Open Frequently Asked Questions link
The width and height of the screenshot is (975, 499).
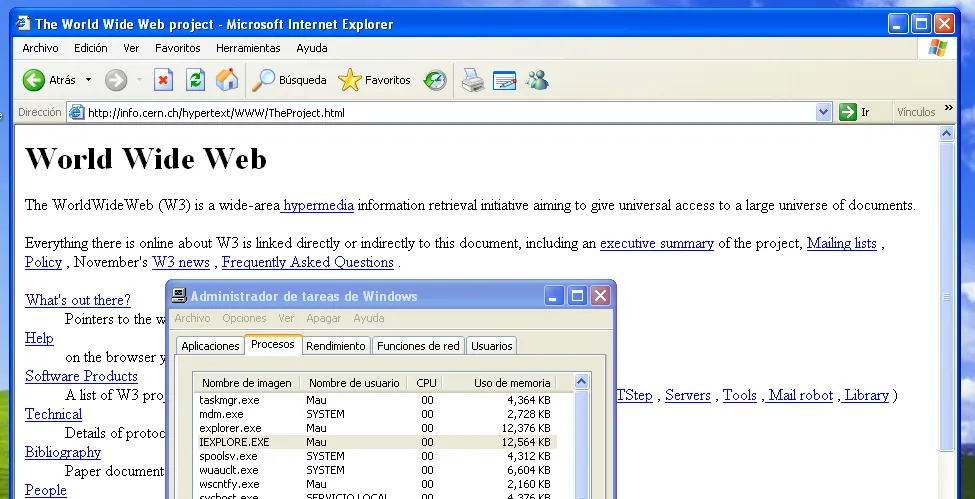pyautogui.click(x=308, y=263)
